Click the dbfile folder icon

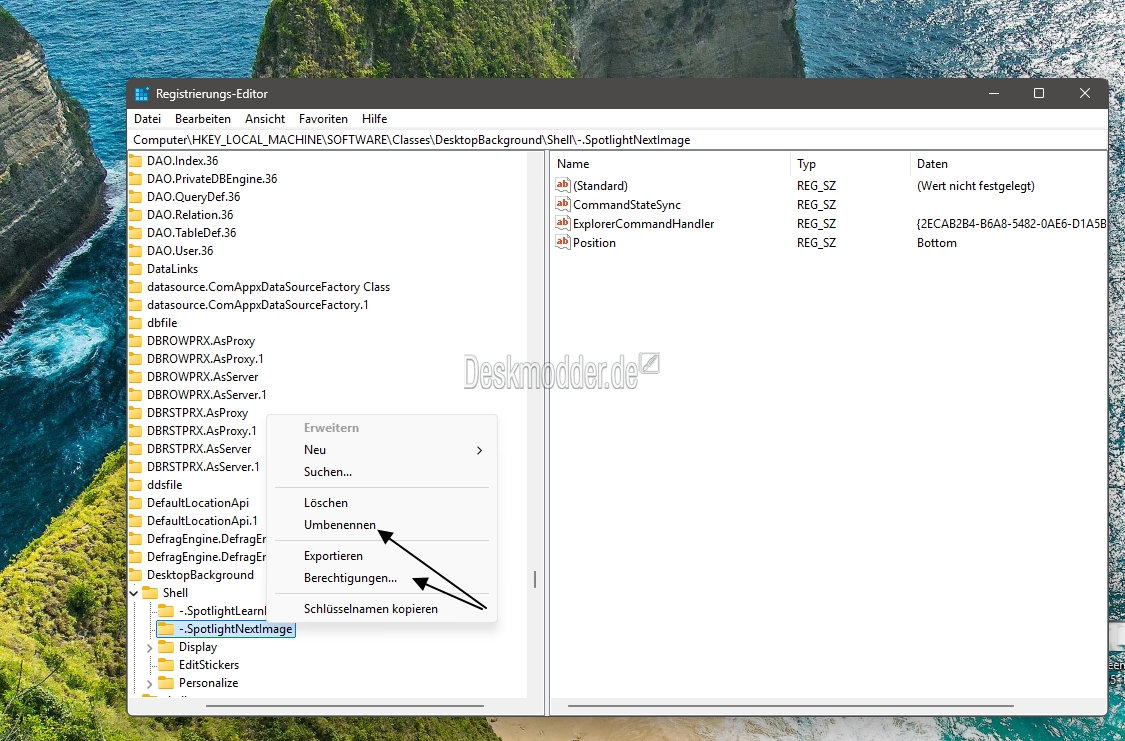[136, 323]
